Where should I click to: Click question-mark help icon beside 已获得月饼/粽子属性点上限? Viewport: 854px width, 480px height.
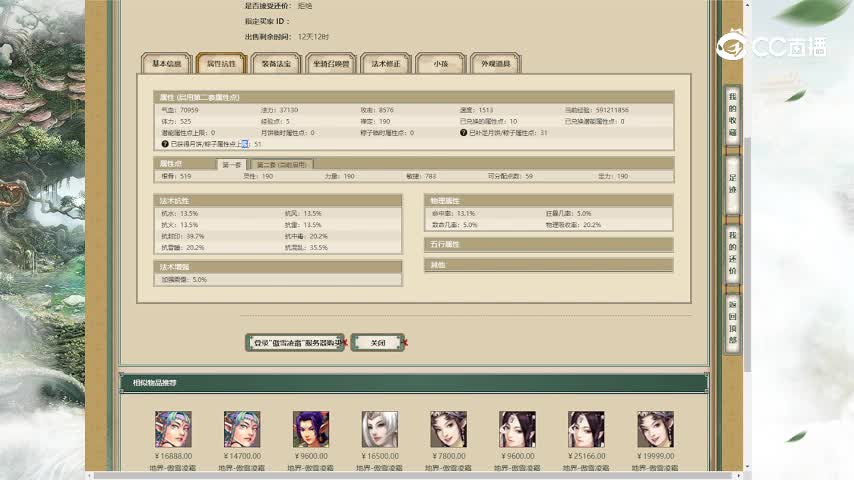[x=165, y=144]
